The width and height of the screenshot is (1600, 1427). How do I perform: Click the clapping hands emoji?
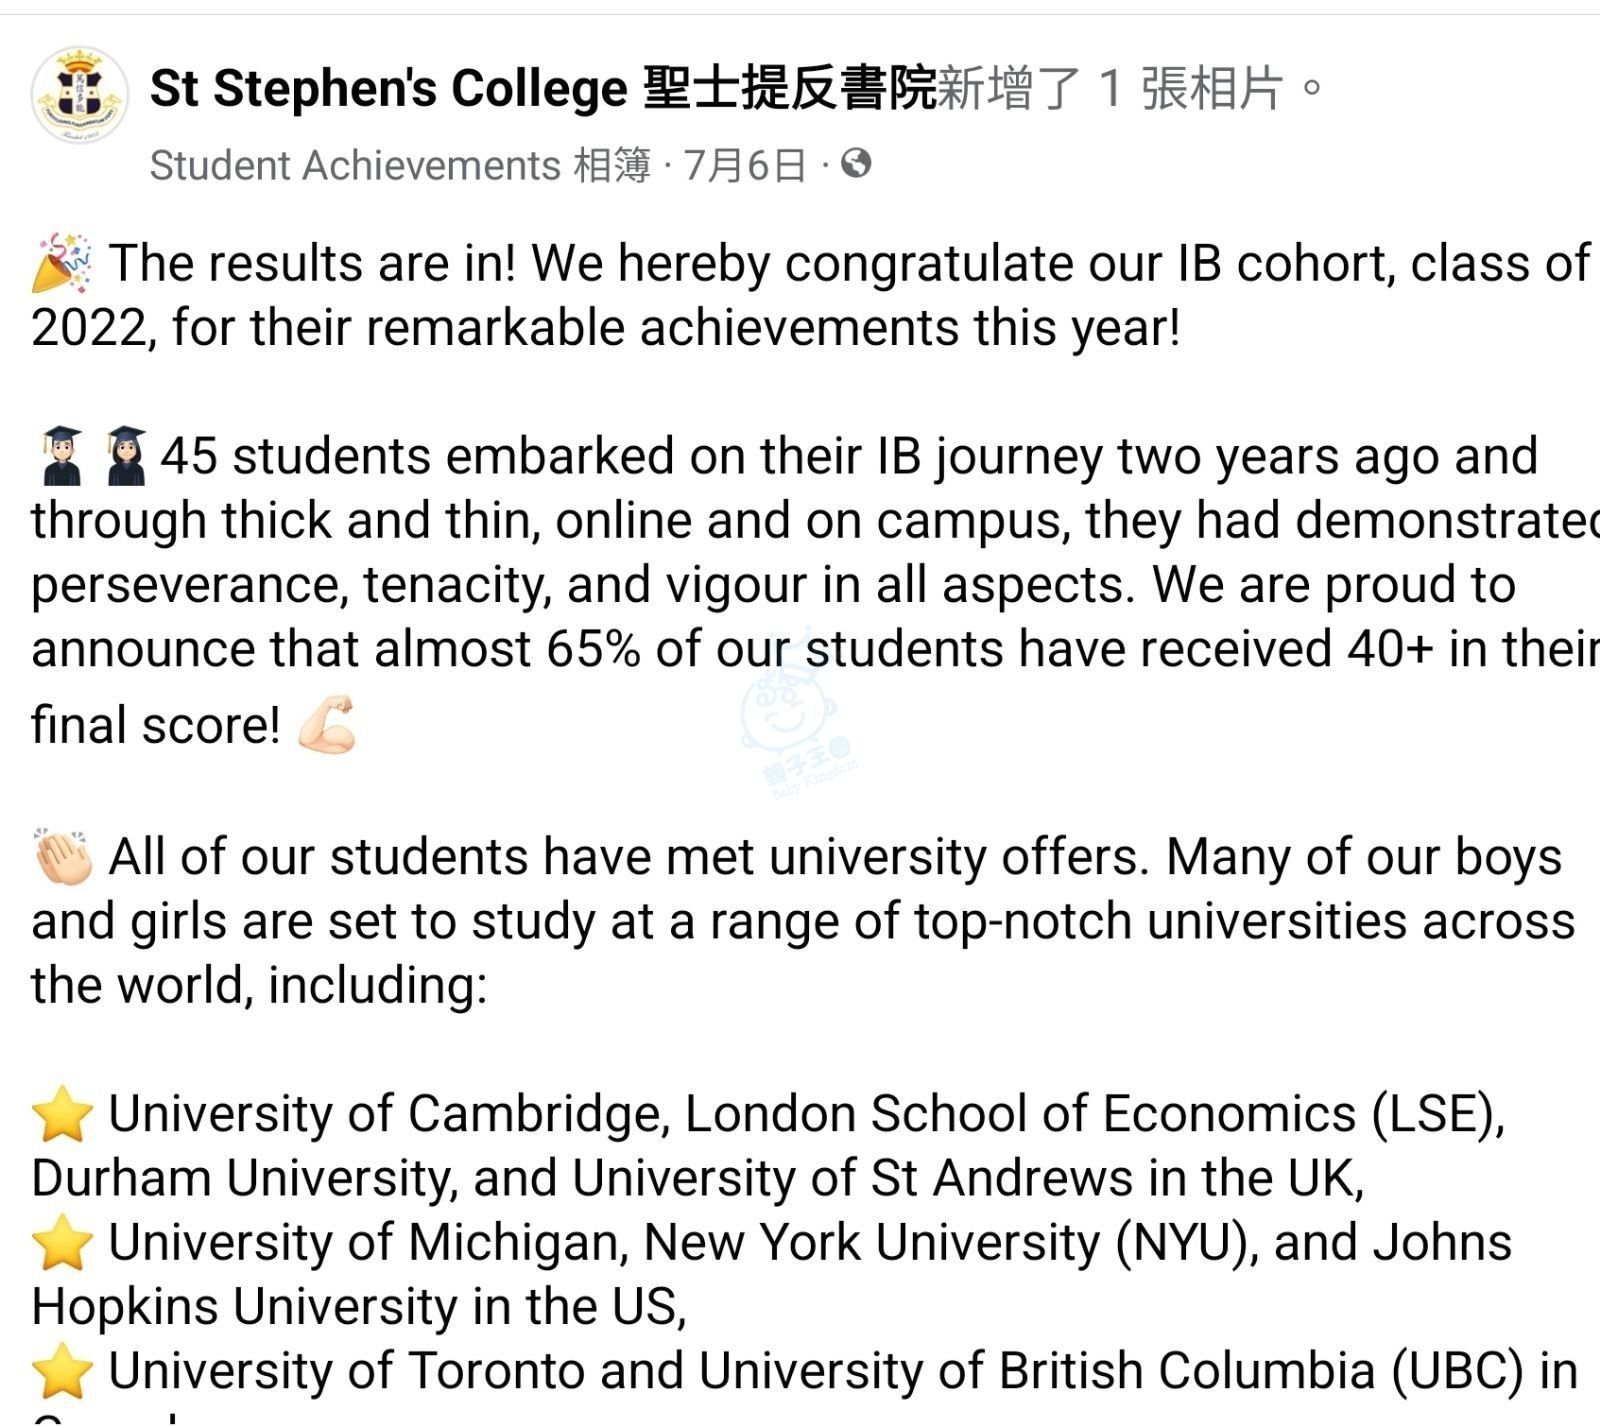[63, 857]
